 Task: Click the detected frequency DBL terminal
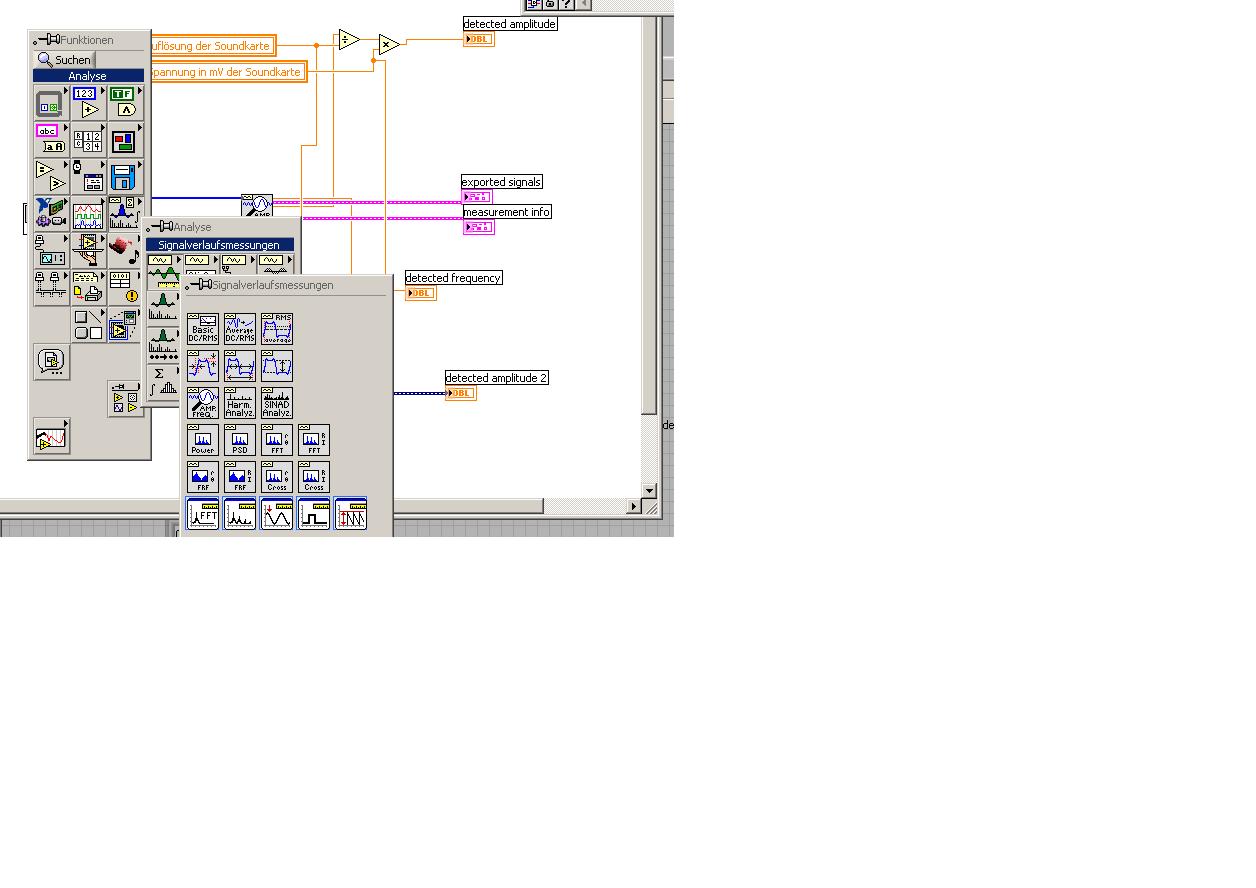click(x=421, y=293)
